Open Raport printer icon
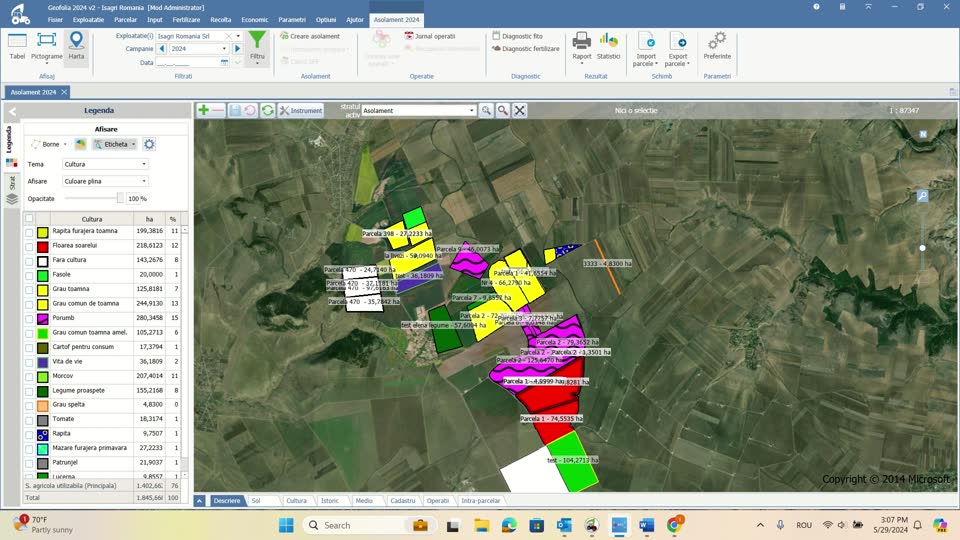The image size is (960, 540). click(582, 47)
